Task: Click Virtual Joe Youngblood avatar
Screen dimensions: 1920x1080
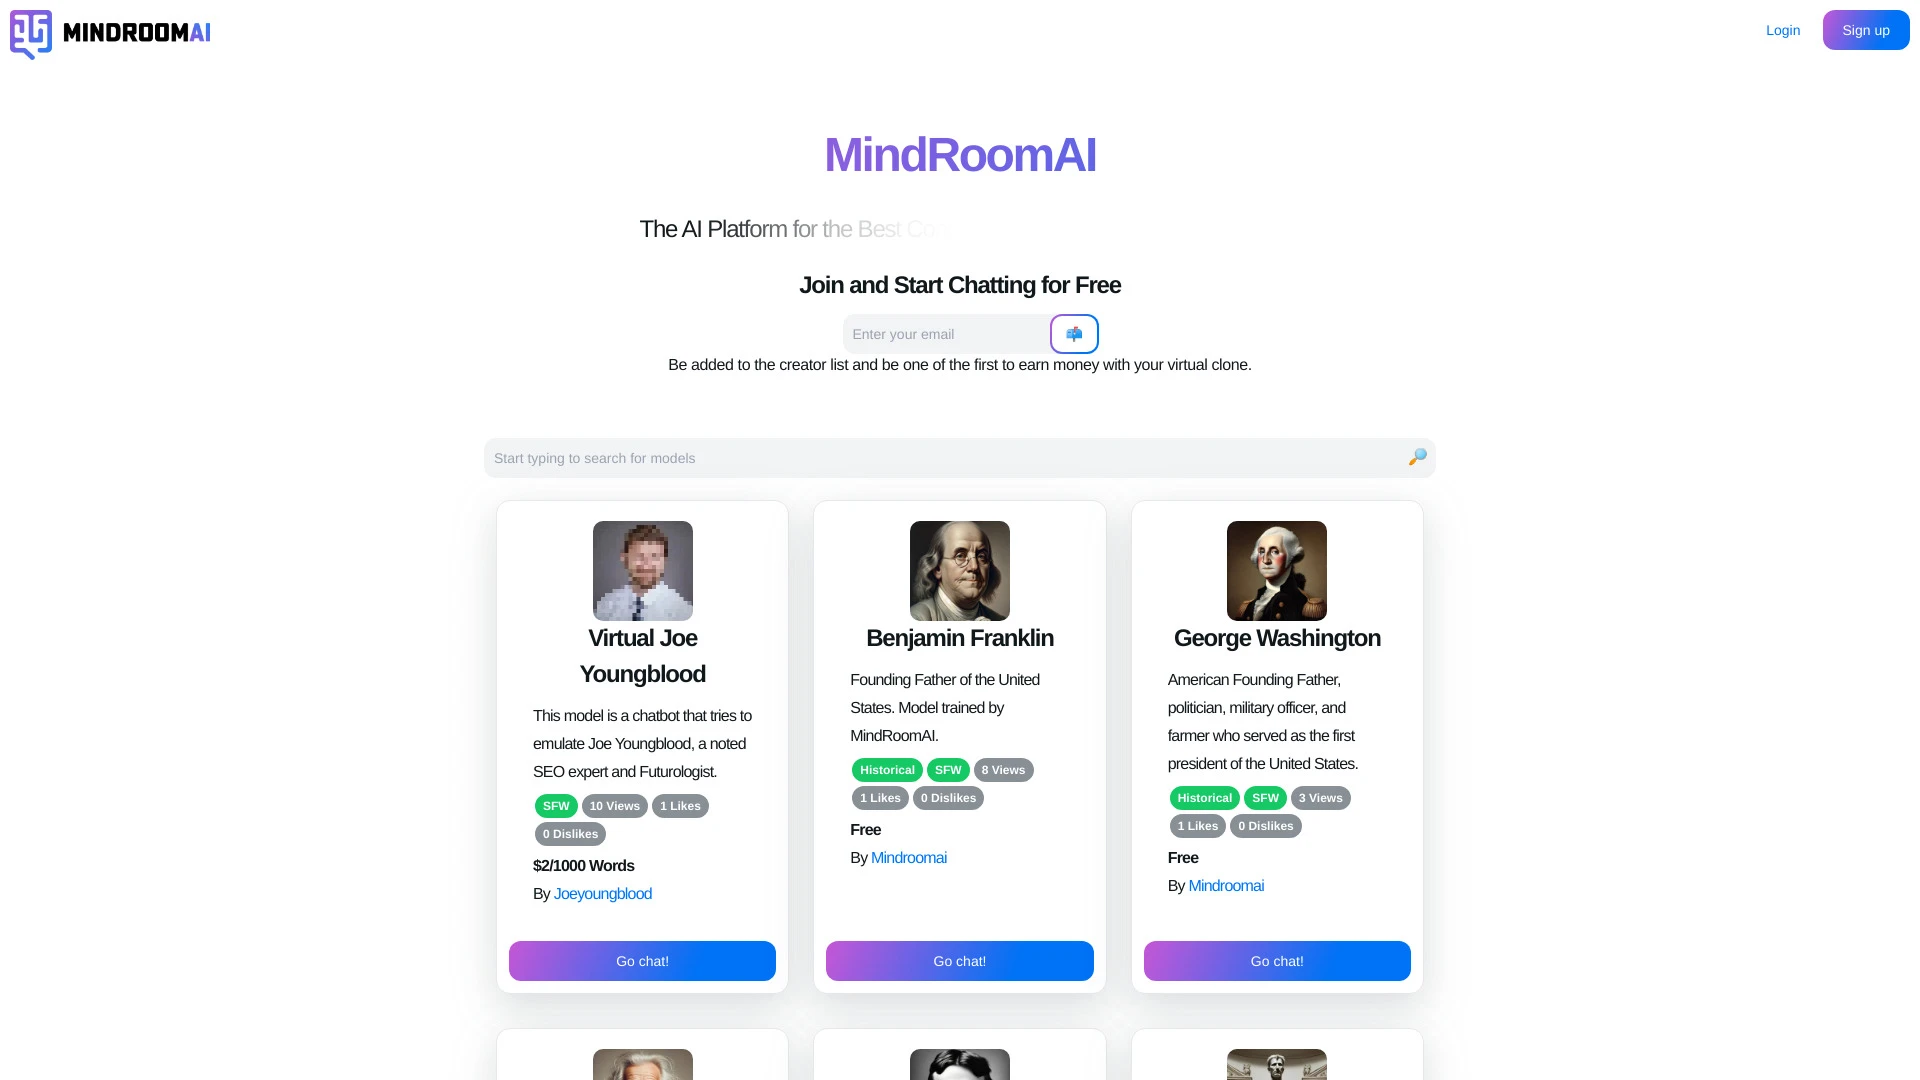Action: (x=642, y=571)
